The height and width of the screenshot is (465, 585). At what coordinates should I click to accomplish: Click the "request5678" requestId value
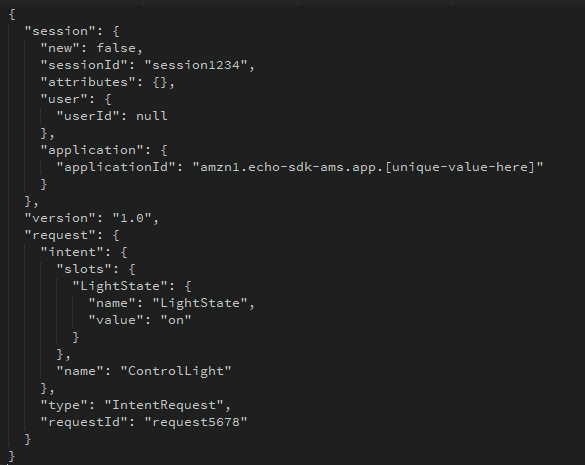(196, 422)
